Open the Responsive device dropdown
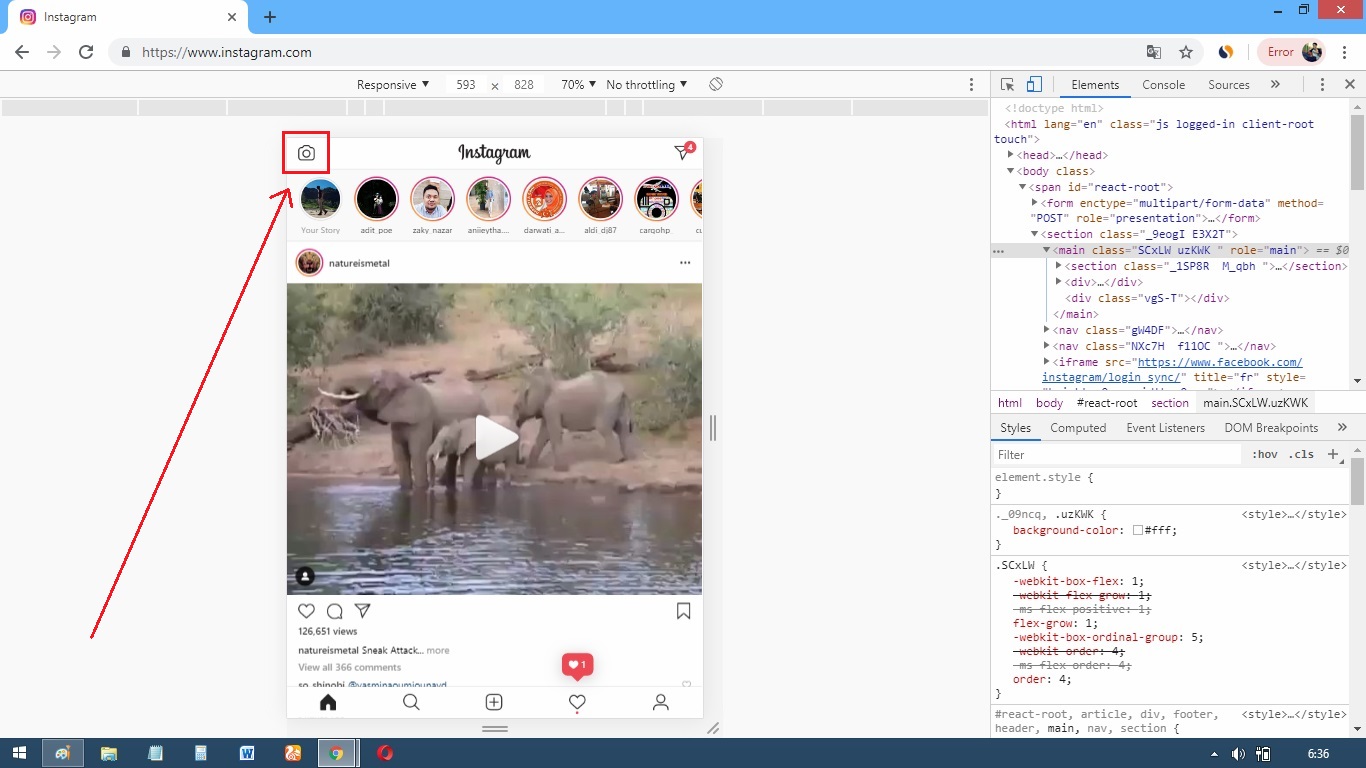The image size is (1366, 768). coord(393,85)
